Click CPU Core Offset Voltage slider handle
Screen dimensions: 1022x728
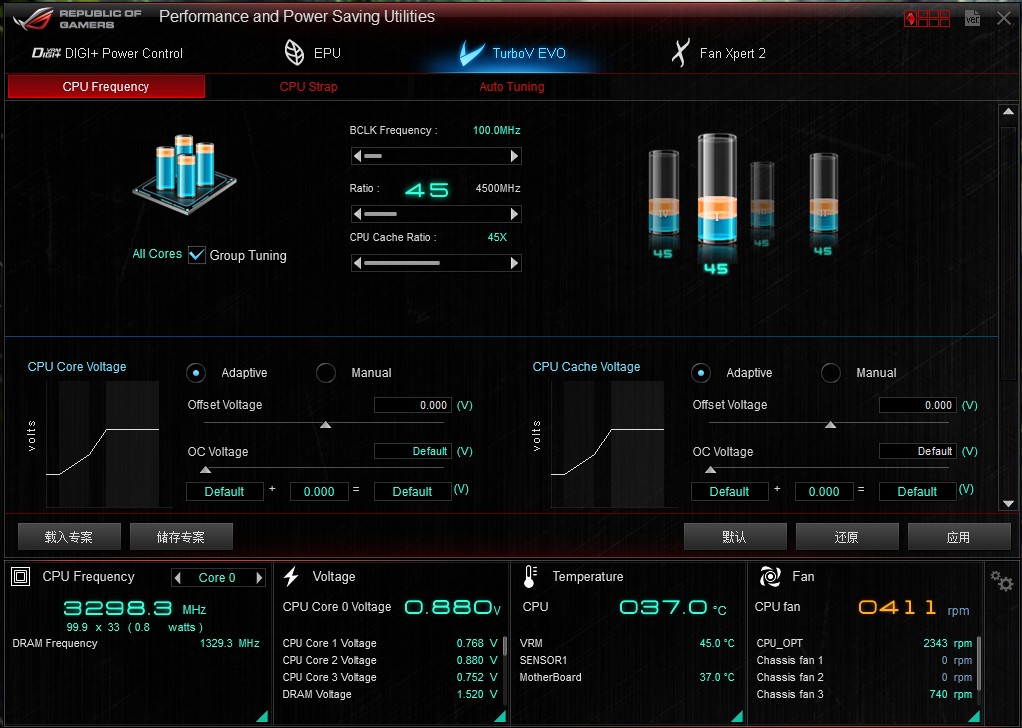click(326, 424)
